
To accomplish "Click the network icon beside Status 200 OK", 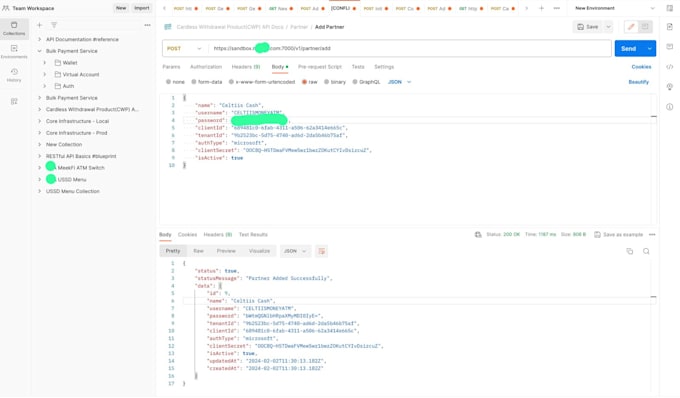I will pyautogui.click(x=478, y=235).
